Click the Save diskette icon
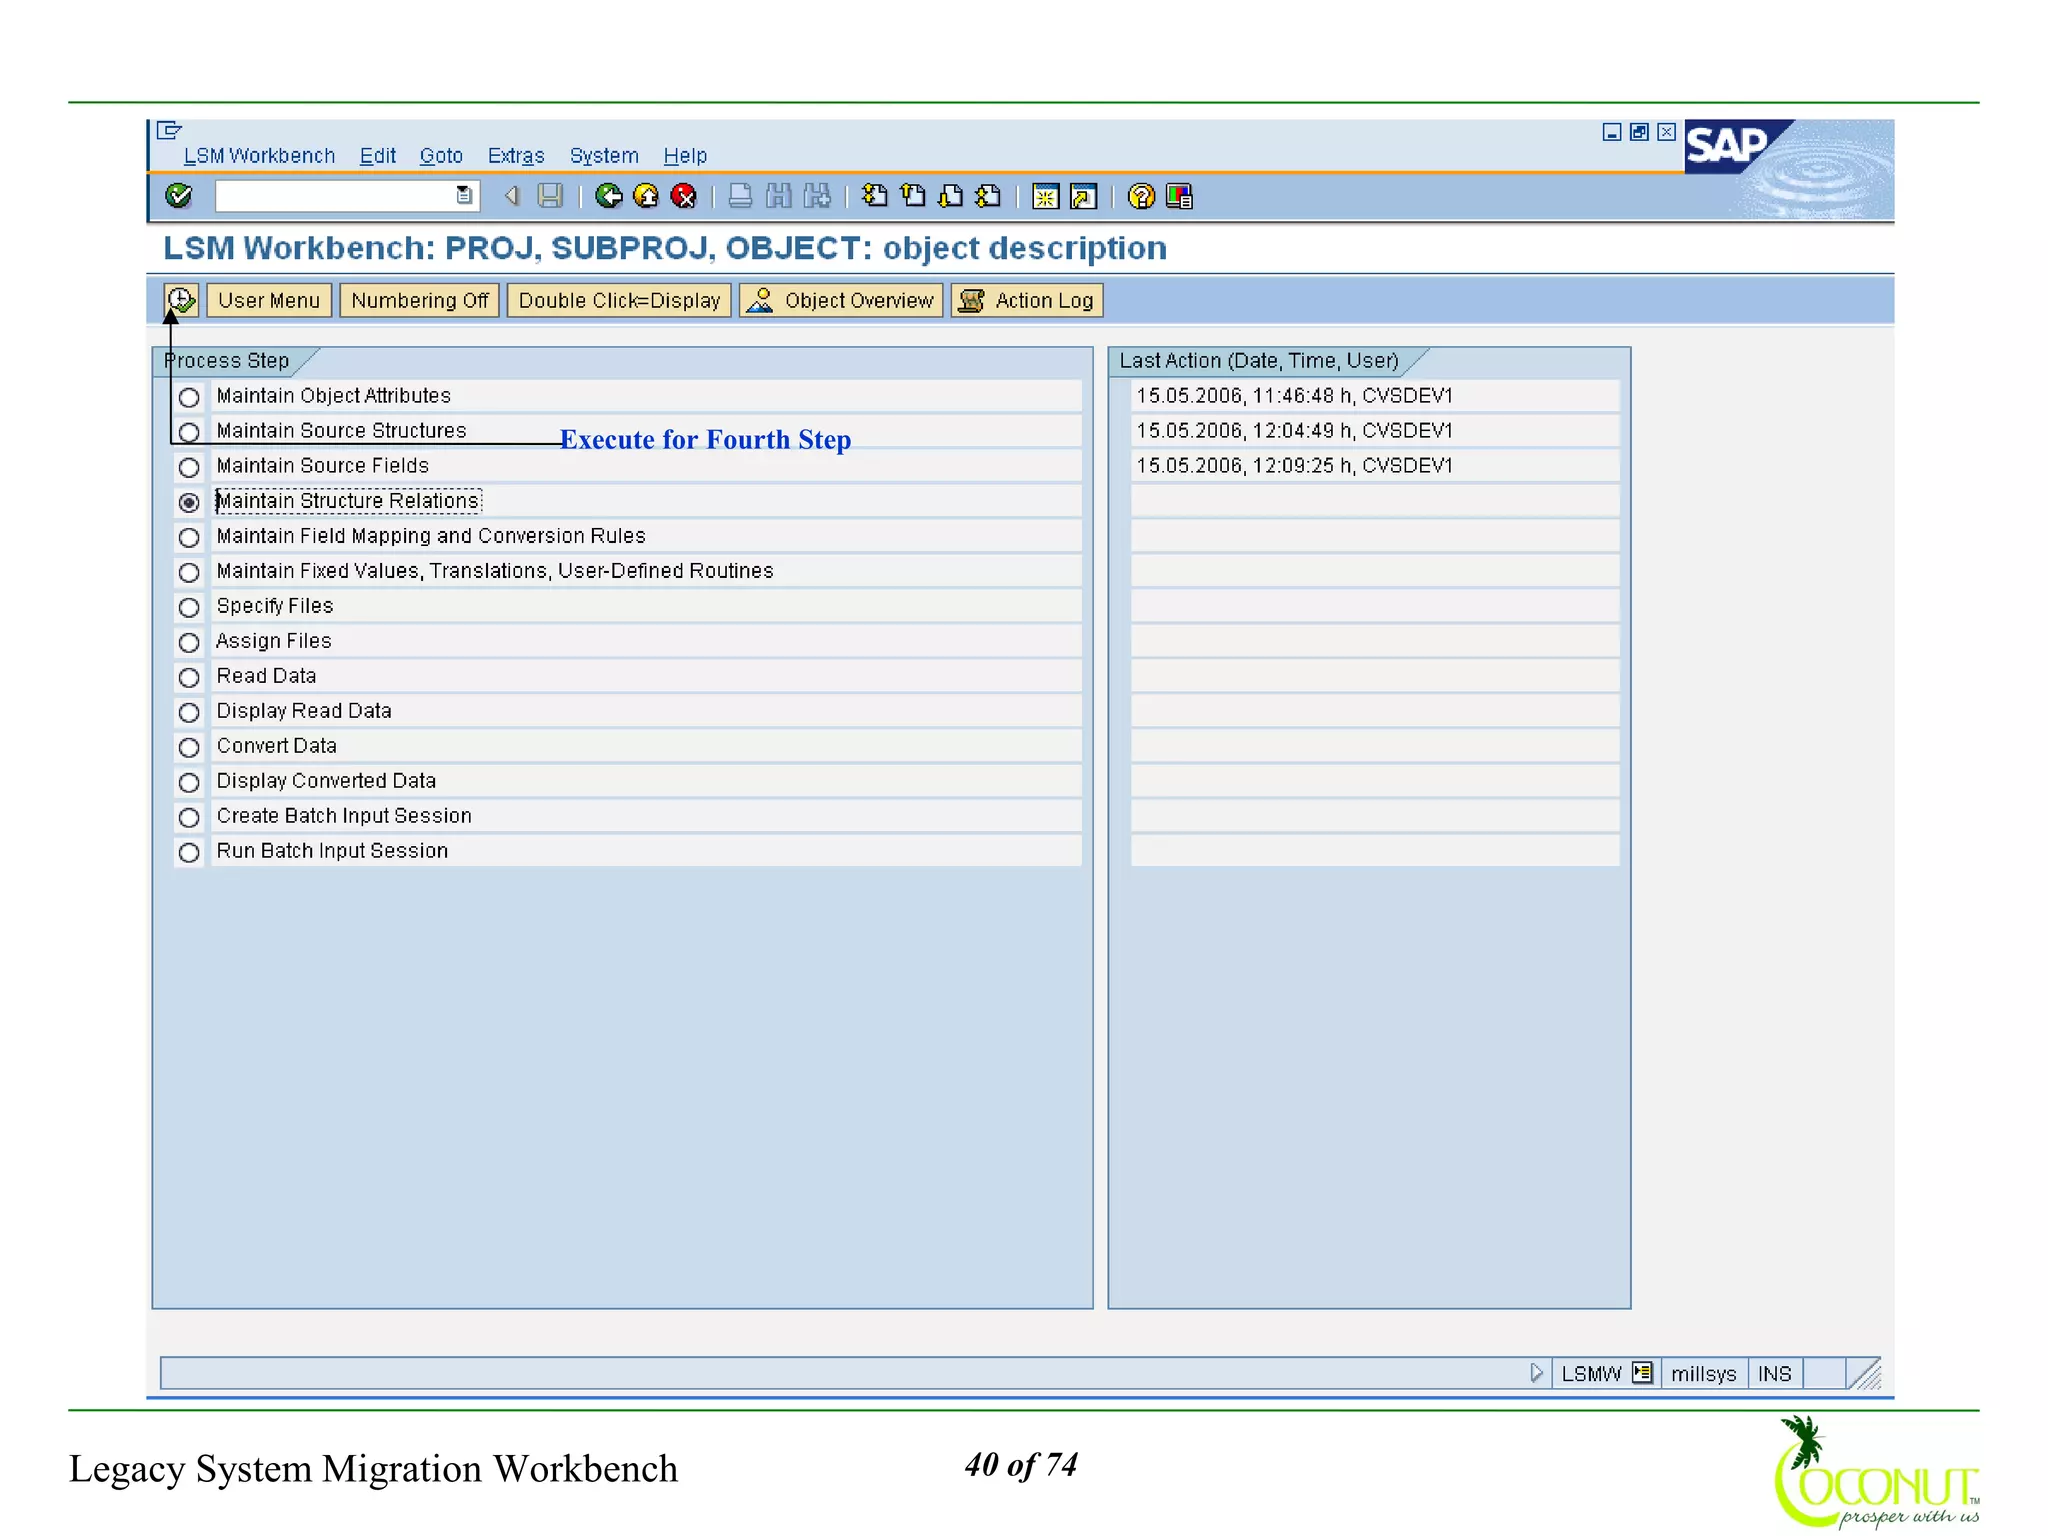 click(x=550, y=196)
